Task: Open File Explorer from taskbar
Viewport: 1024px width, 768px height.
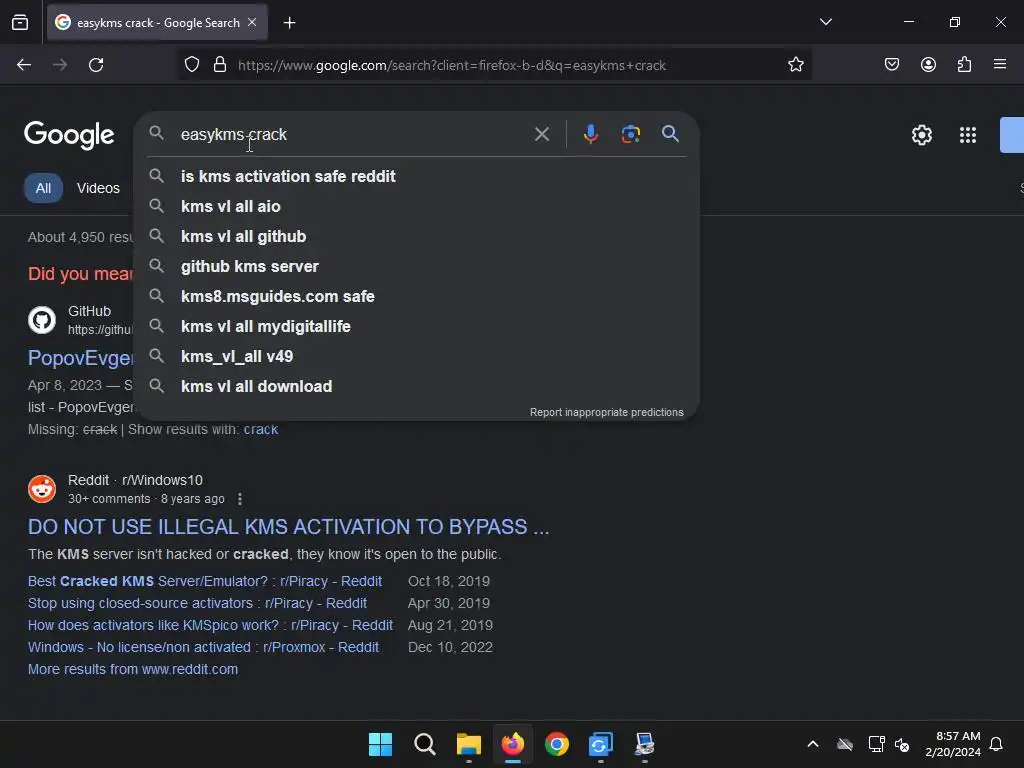Action: pyautogui.click(x=468, y=744)
